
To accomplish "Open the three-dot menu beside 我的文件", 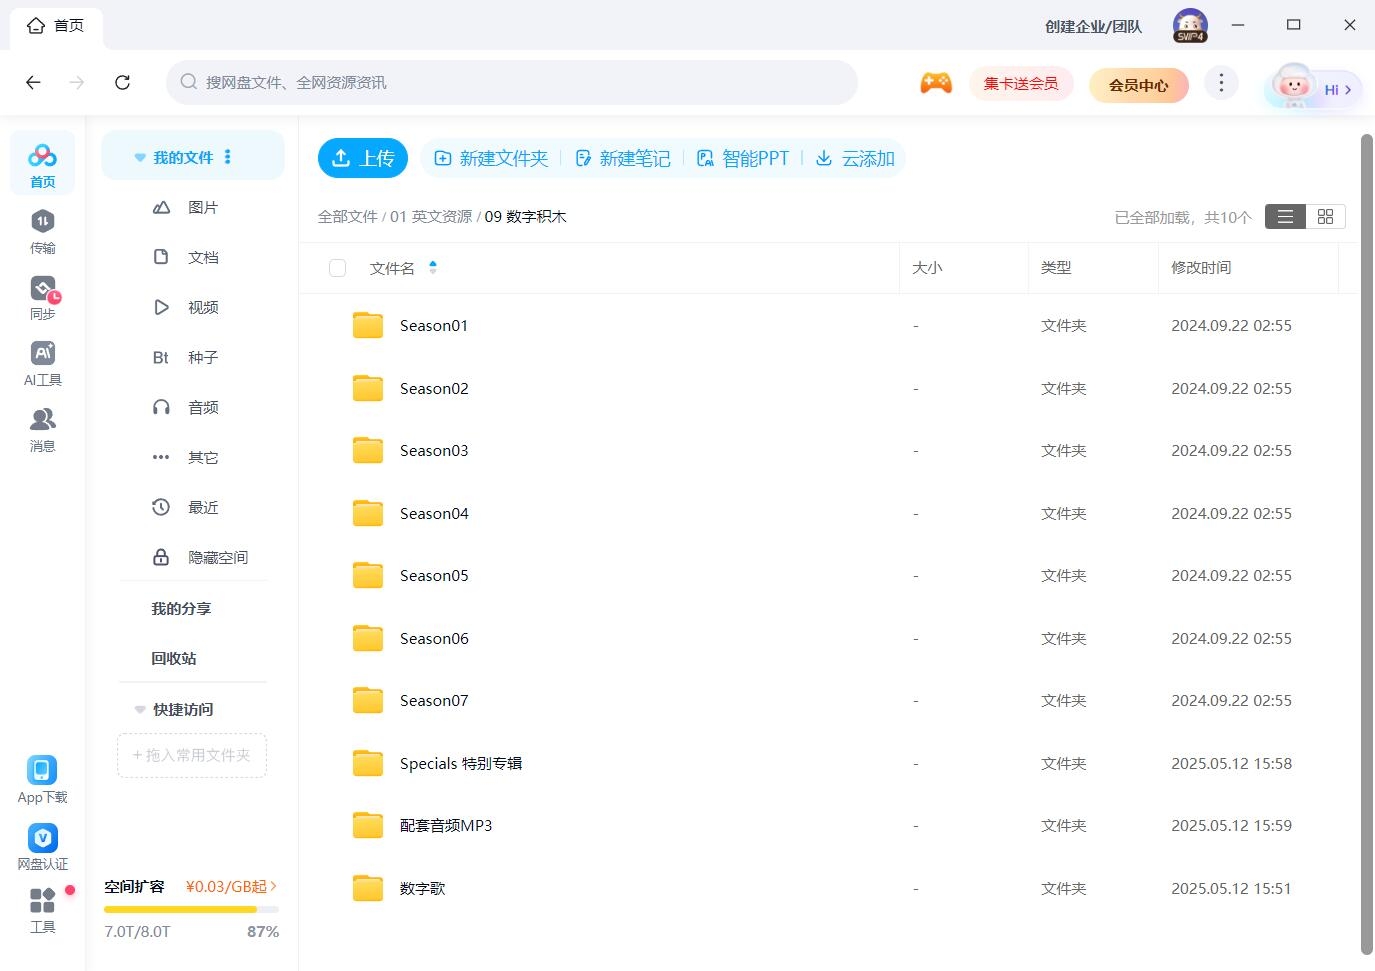I will click(x=228, y=157).
